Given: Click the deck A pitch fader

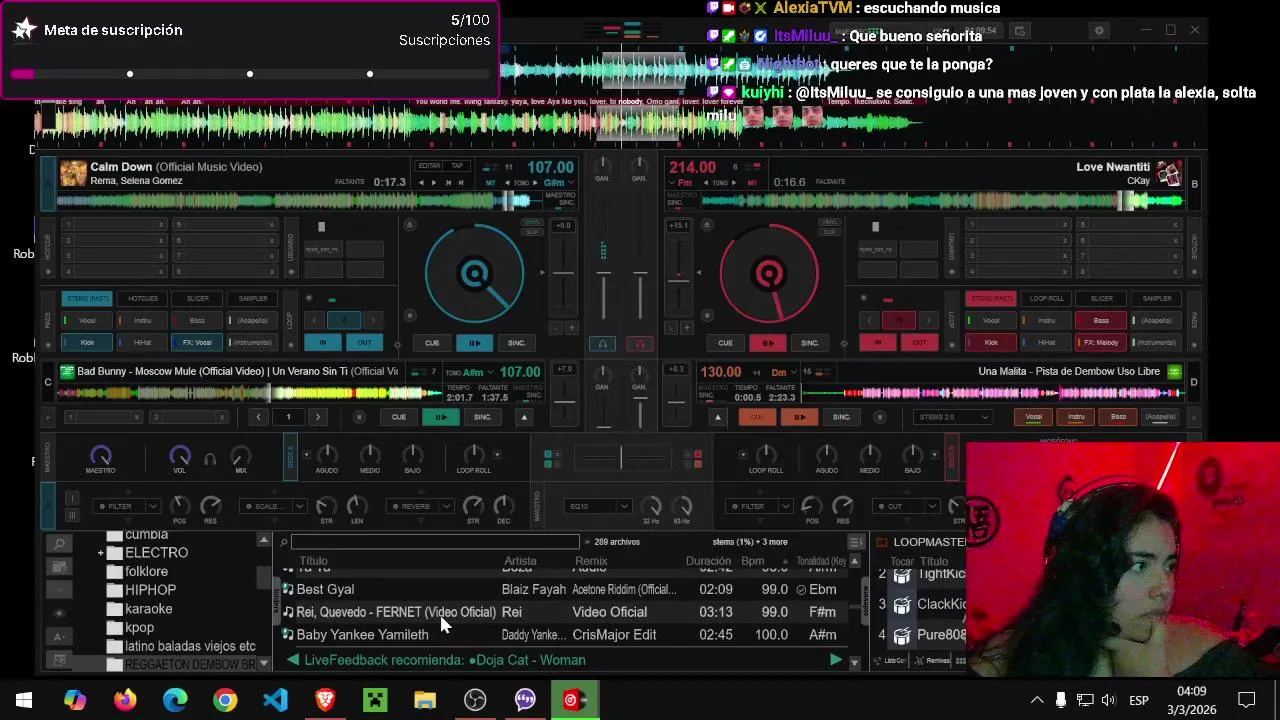Looking at the screenshot, I should [x=563, y=275].
